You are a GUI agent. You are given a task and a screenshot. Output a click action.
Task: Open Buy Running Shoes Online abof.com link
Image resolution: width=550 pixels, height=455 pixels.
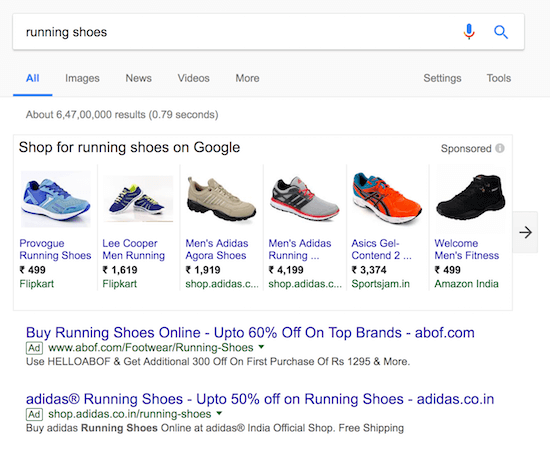click(x=250, y=333)
